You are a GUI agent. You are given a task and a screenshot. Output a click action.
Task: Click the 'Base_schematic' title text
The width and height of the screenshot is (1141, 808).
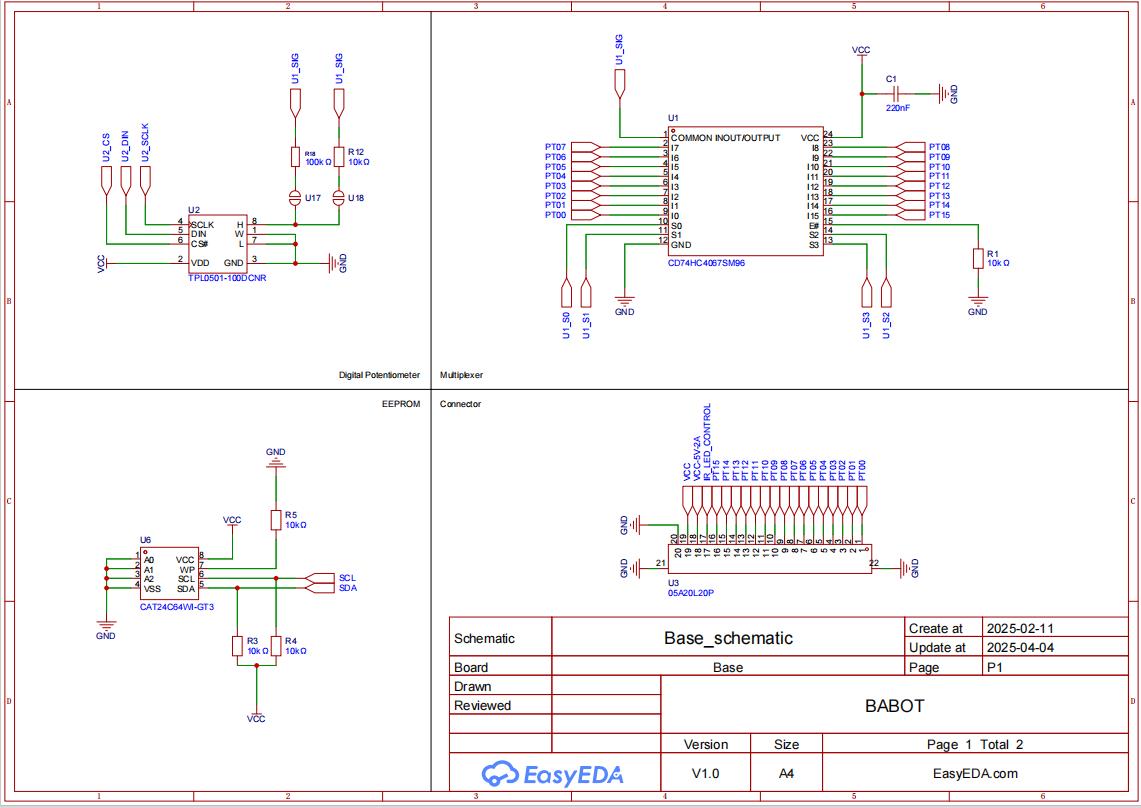[x=728, y=638]
